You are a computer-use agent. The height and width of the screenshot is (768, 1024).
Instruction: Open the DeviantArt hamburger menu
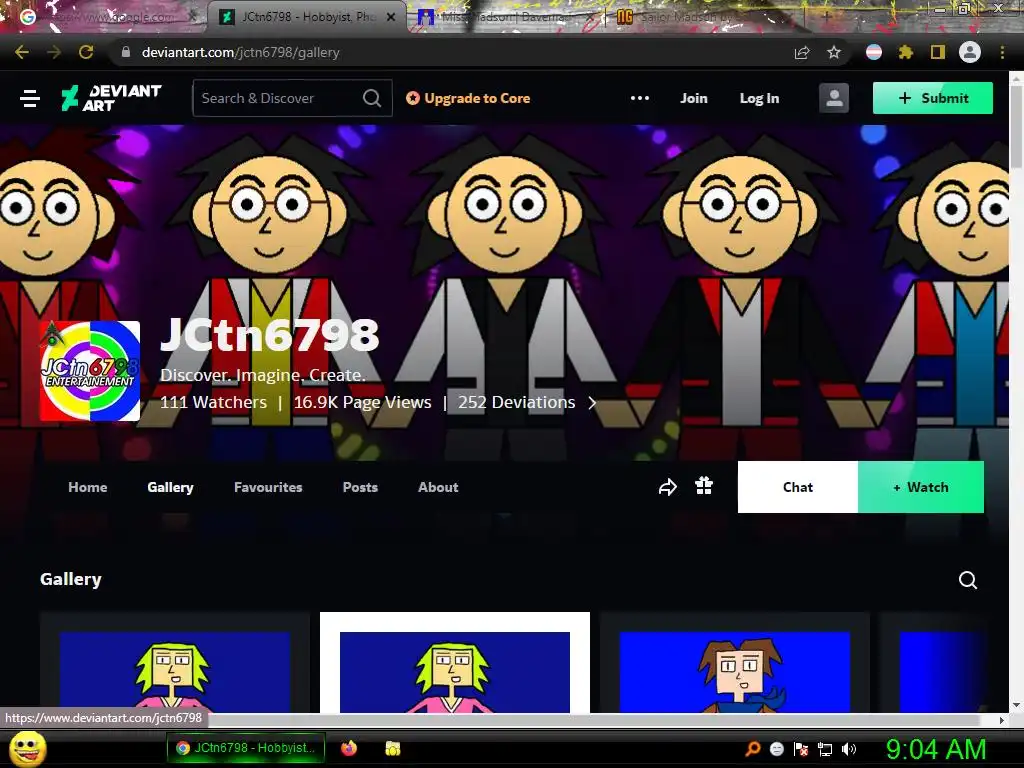30,99
